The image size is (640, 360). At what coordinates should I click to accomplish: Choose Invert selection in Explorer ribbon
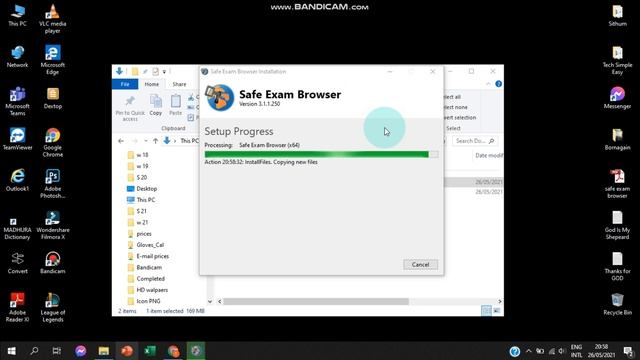[x=460, y=118]
